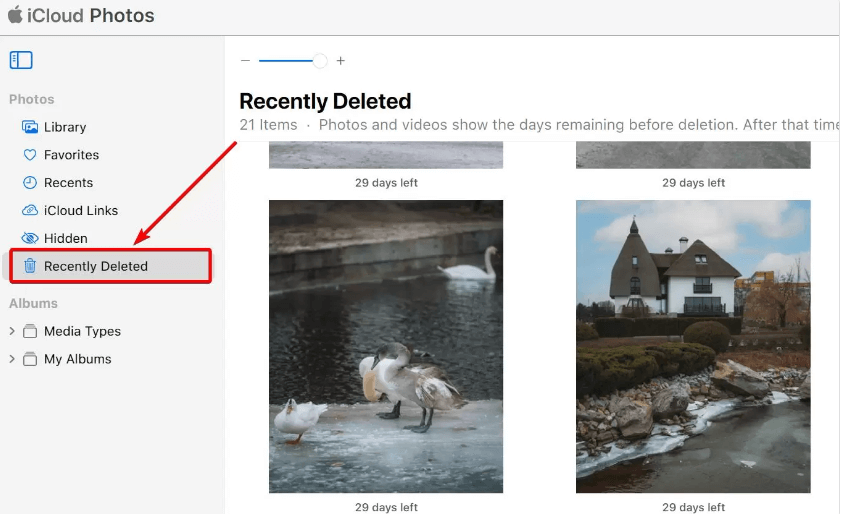Open the Library section label
Viewport: 842px width, 514px height.
[65, 127]
